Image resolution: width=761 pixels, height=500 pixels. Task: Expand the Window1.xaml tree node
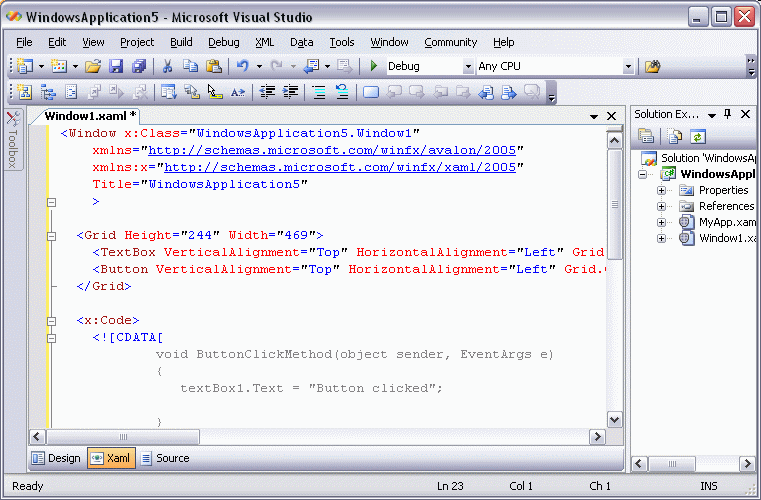662,238
